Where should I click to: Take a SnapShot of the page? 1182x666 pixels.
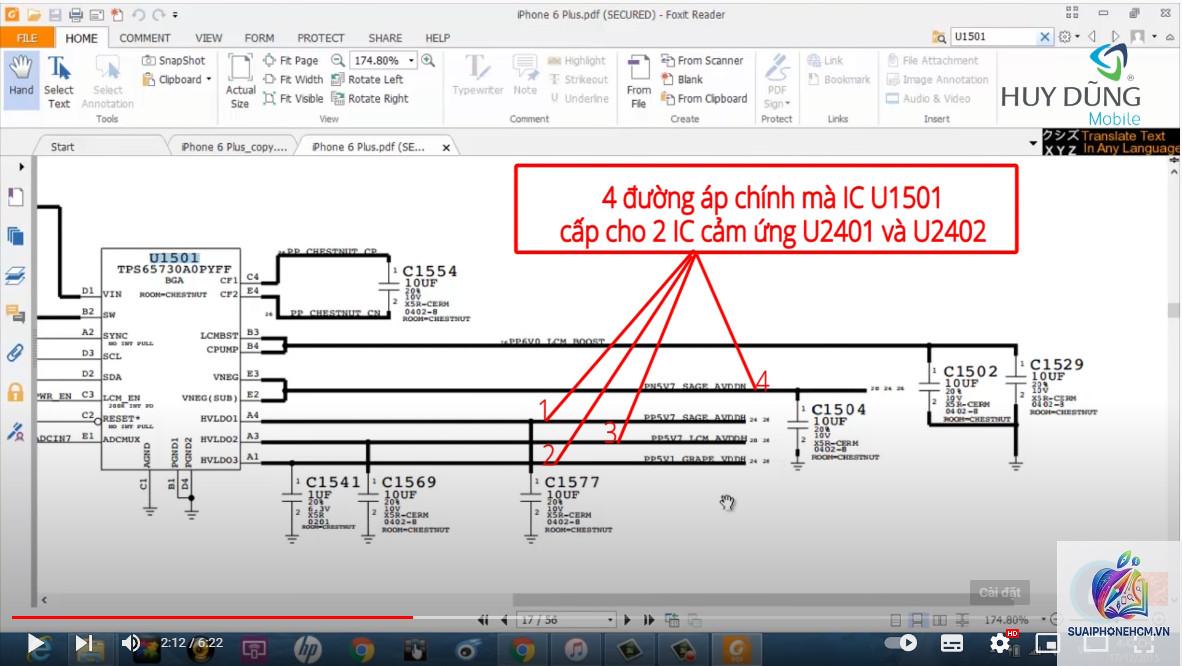point(174,60)
